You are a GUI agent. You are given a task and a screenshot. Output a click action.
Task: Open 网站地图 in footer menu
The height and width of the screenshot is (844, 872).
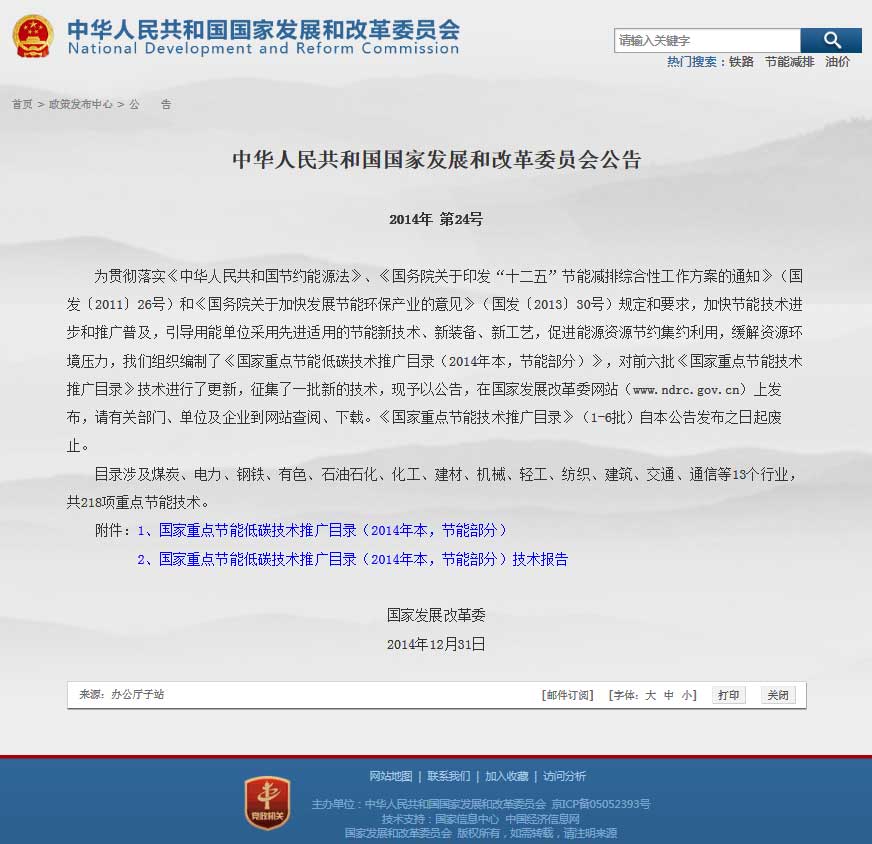[390, 776]
